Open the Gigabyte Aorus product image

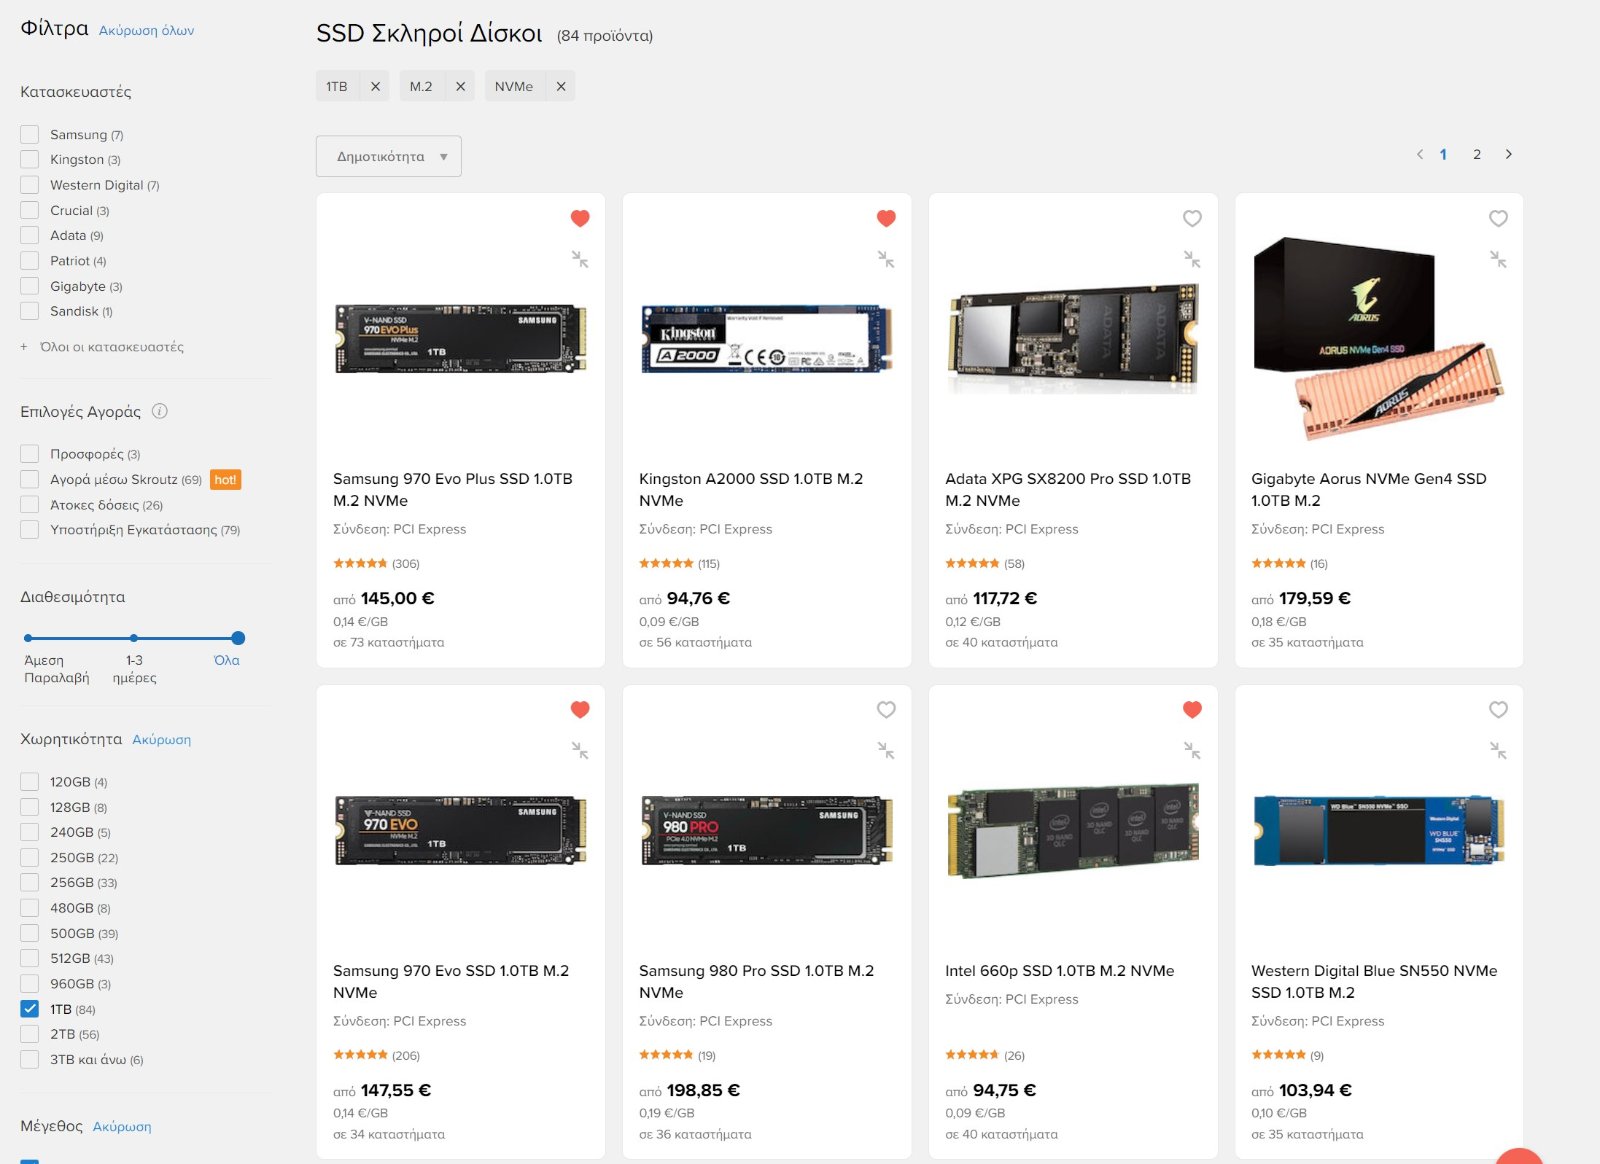1379,339
